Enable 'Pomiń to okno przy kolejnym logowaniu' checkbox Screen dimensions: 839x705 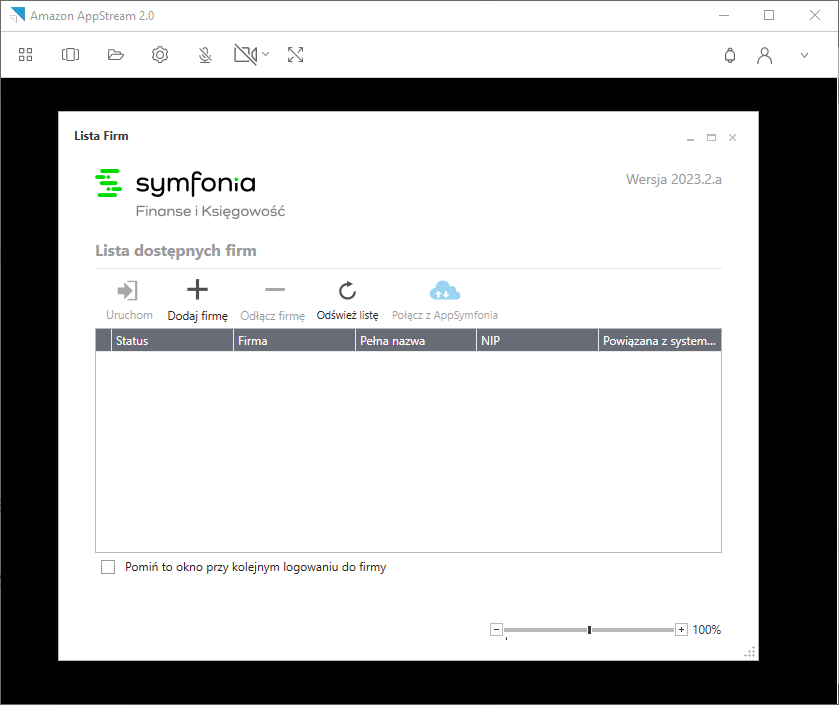tap(108, 567)
